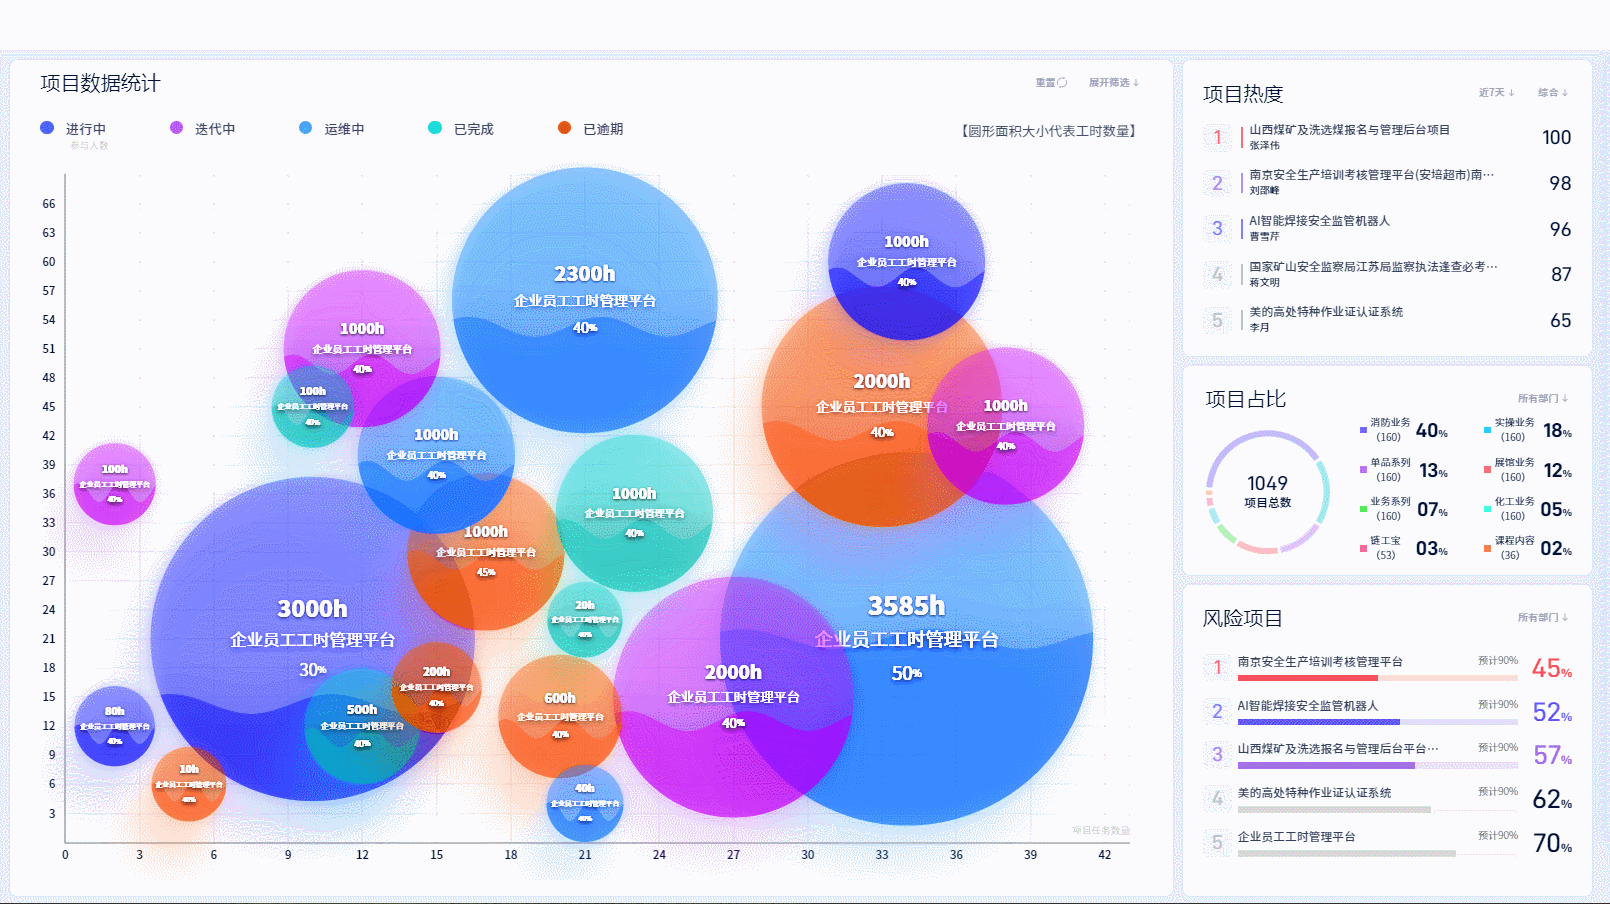The image size is (1610, 904).
Task: Click the 单品系列 purple color swatch
Action: pos(1363,469)
